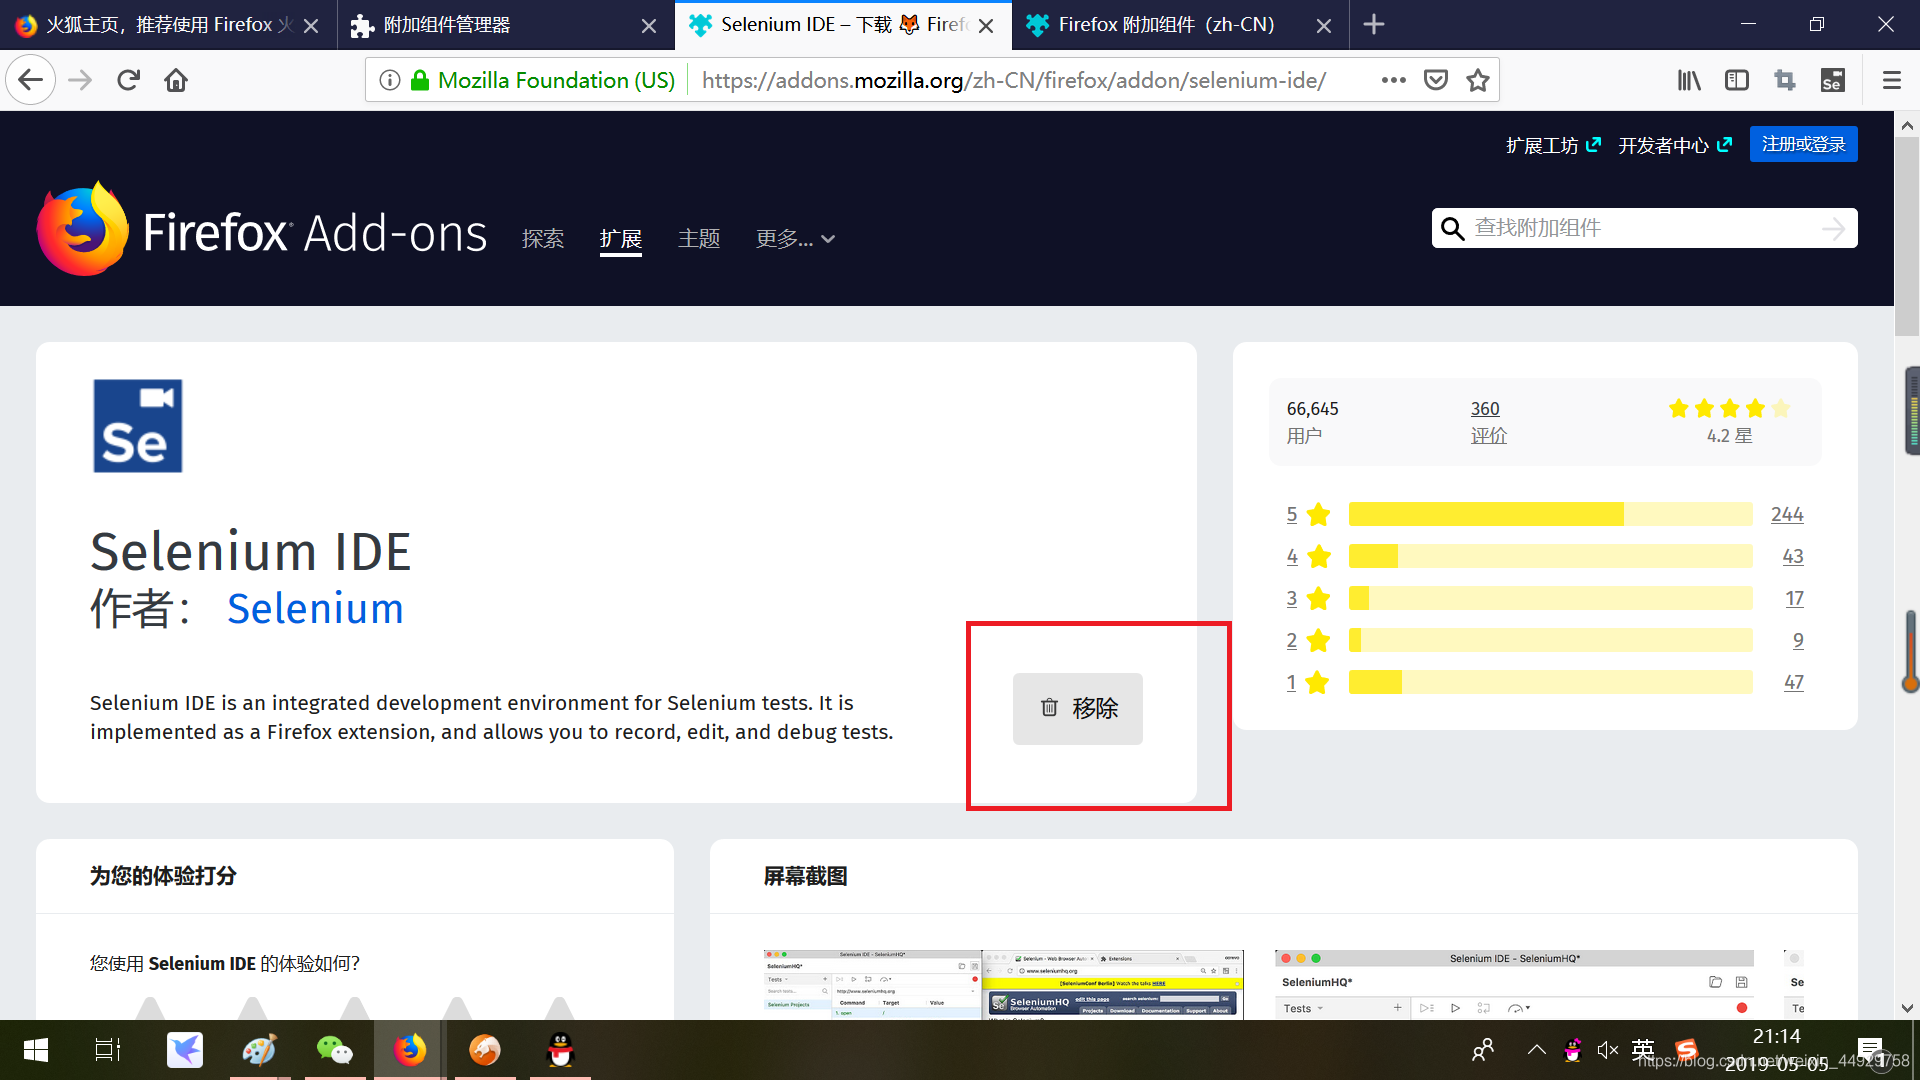Image resolution: width=1920 pixels, height=1080 pixels.
Task: Open the 主题 navigation item
Action: click(699, 239)
